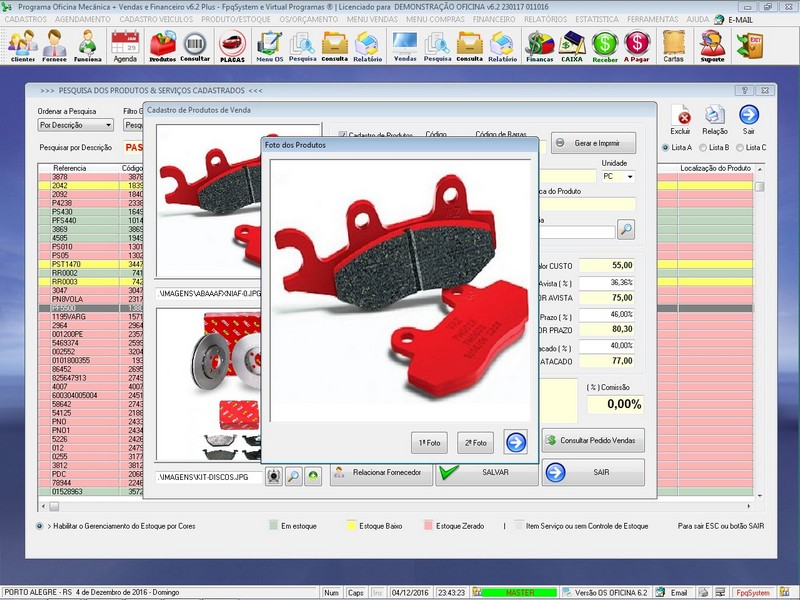This screenshot has width=800, height=600.
Task: Click the magnifier icon below the second photo
Action: pos(293,477)
